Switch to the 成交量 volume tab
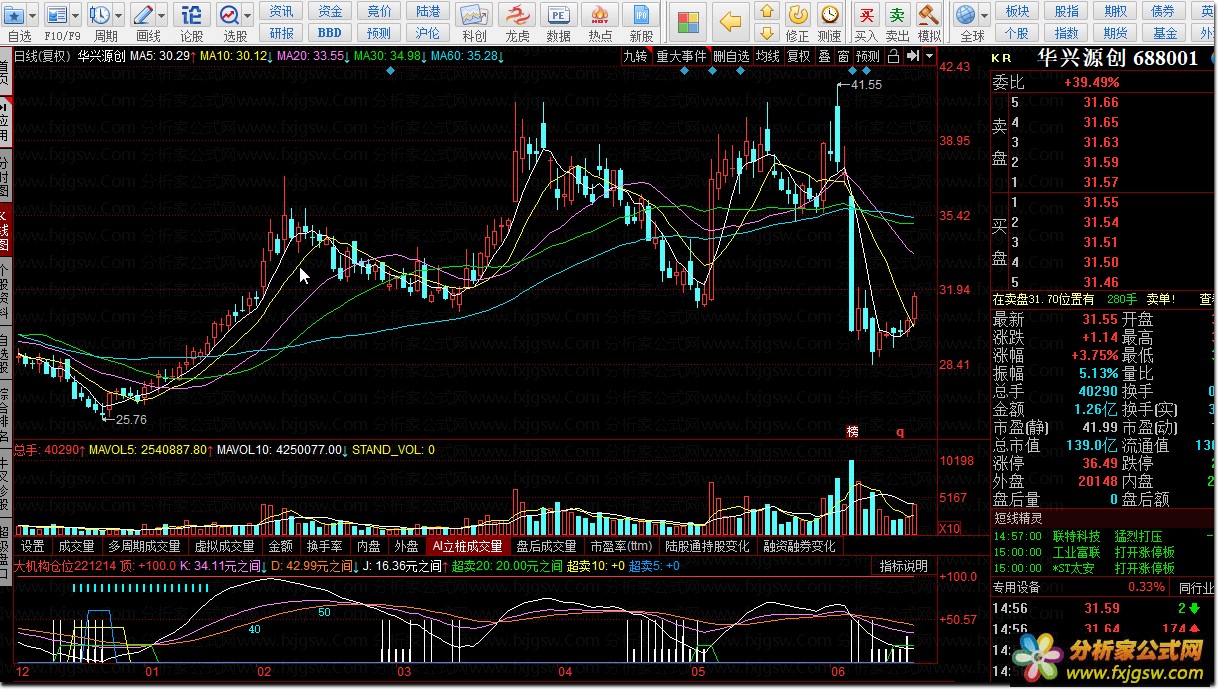 76,546
